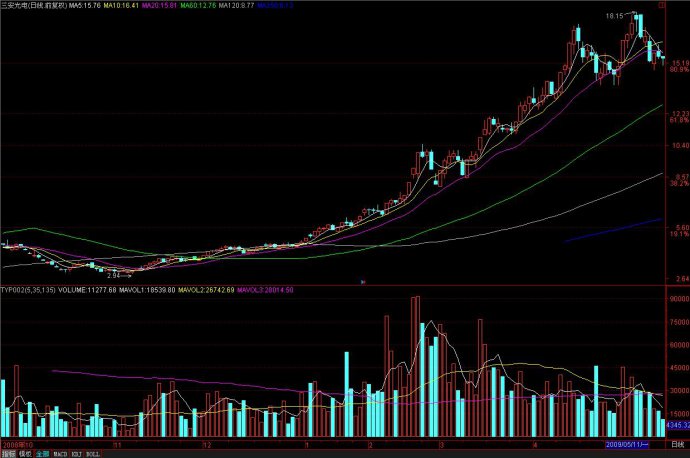The image size is (690, 458).
Task: Click the 8.57 price axis label
Action: coord(680,177)
